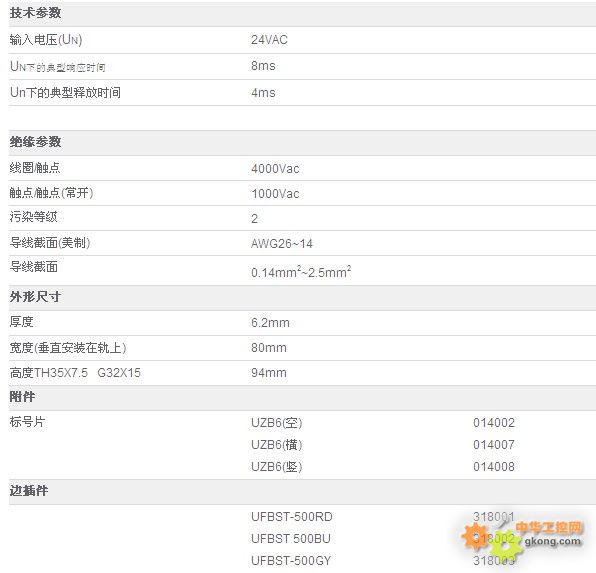
Task: Select the 技术参数 section header
Action: tap(35, 13)
